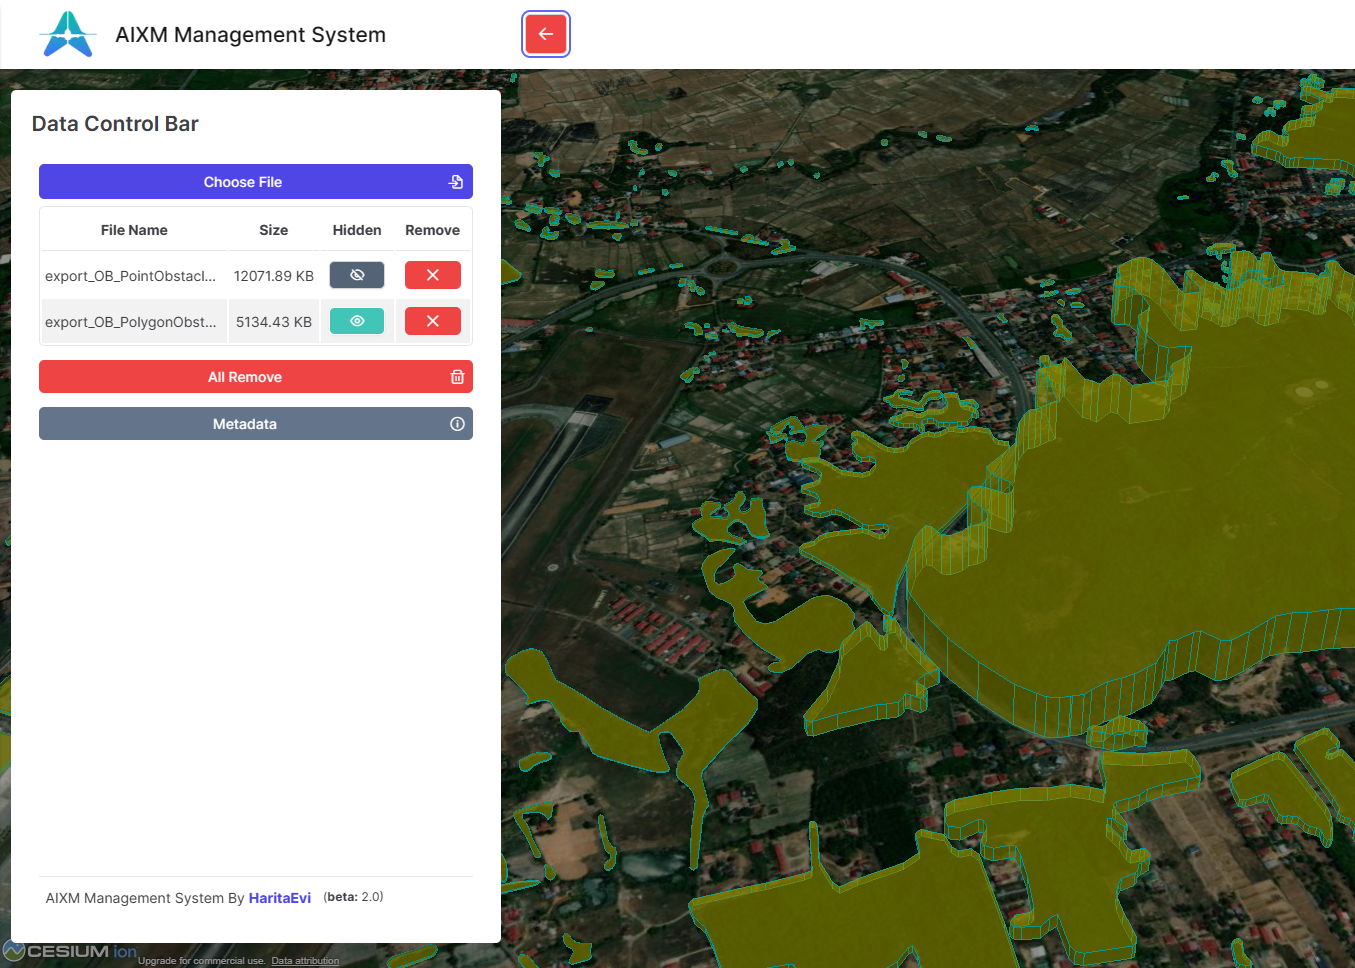Screen dimensions: 1355x968
Task: Click the Size column header
Action: point(273,230)
